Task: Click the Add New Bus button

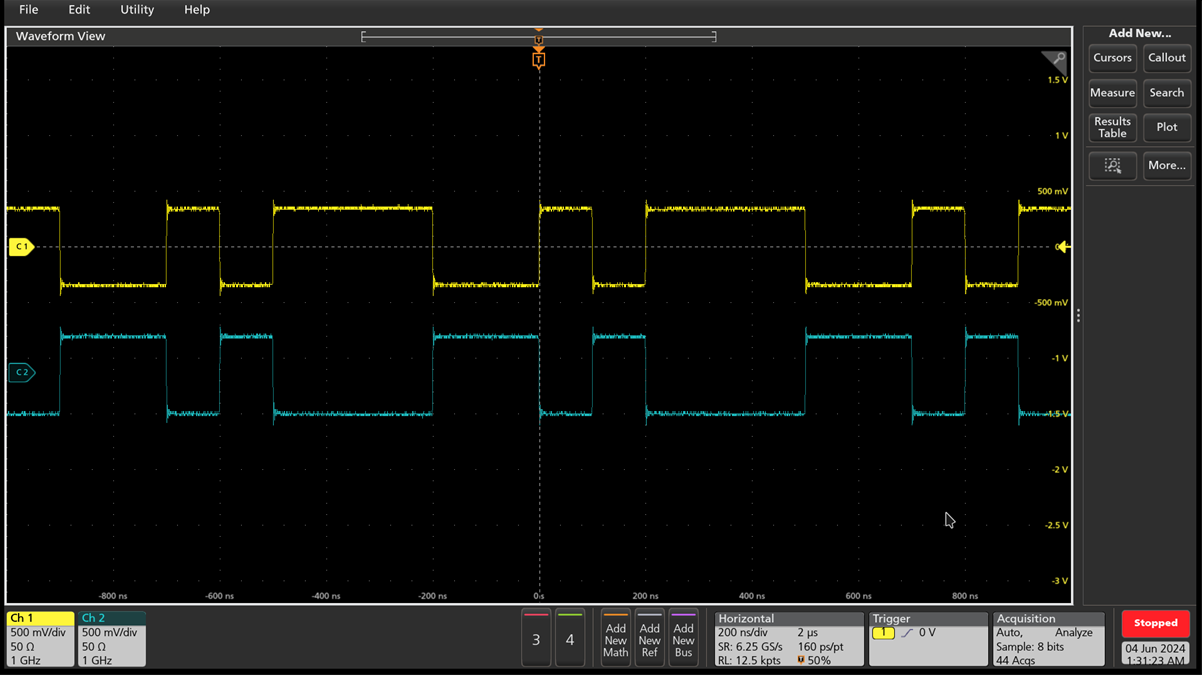Action: [x=684, y=637]
